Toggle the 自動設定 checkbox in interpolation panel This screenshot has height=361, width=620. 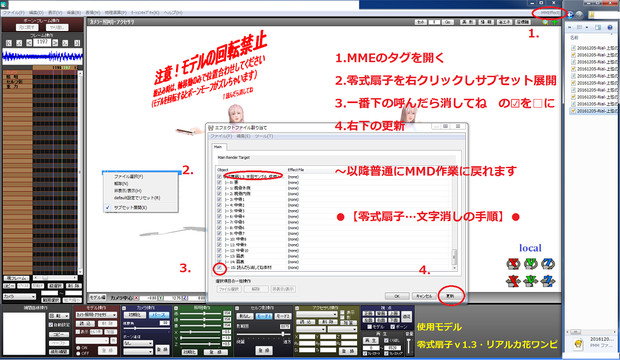pos(51,325)
